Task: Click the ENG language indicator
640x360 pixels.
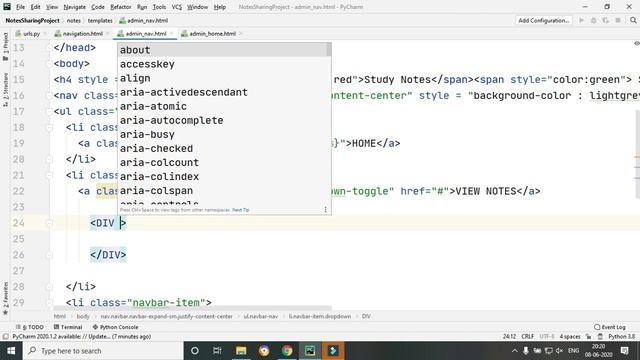Action: tap(573, 351)
